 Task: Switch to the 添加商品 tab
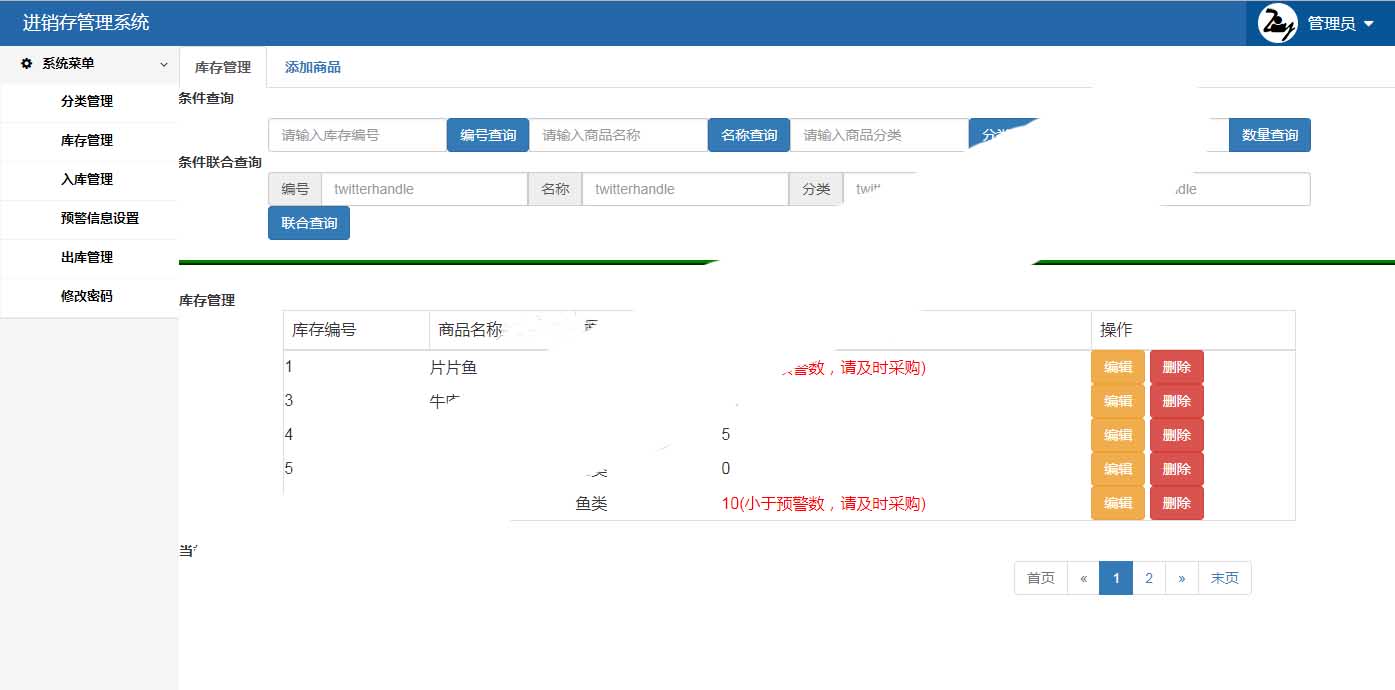point(313,67)
